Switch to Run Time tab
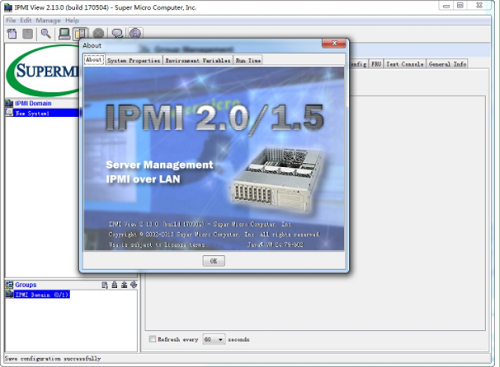500x367 pixels. (248, 60)
